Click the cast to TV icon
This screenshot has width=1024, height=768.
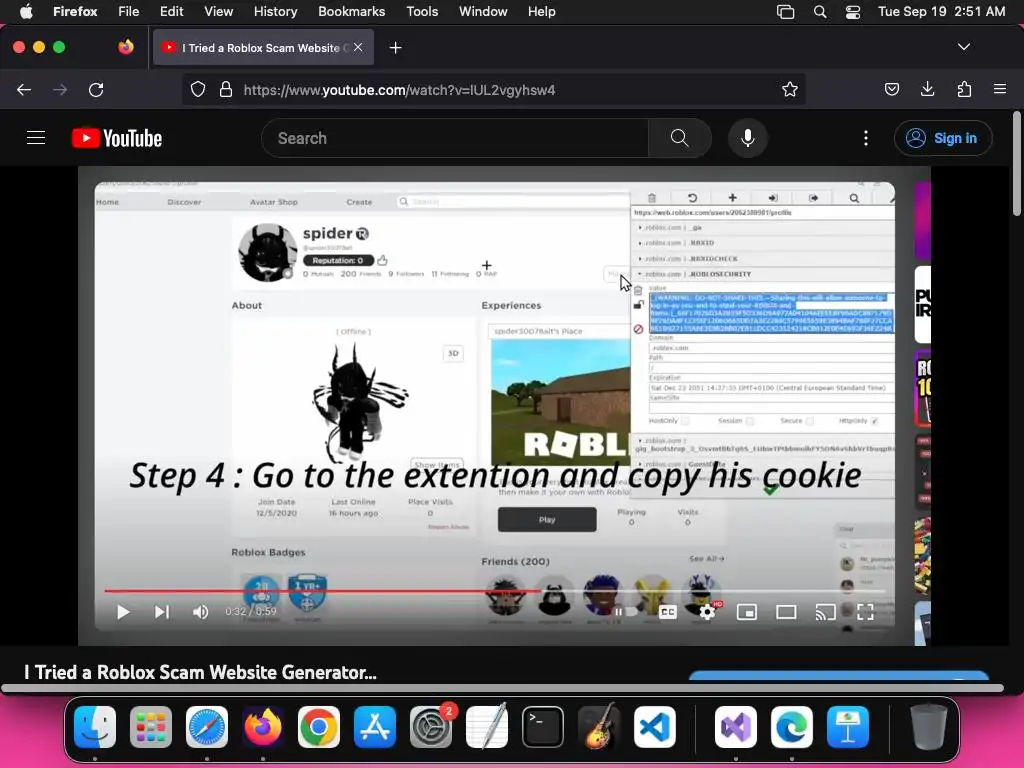point(825,612)
